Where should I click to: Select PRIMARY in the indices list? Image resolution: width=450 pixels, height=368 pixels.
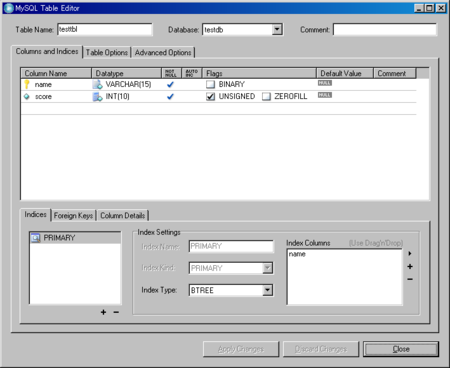75,238
